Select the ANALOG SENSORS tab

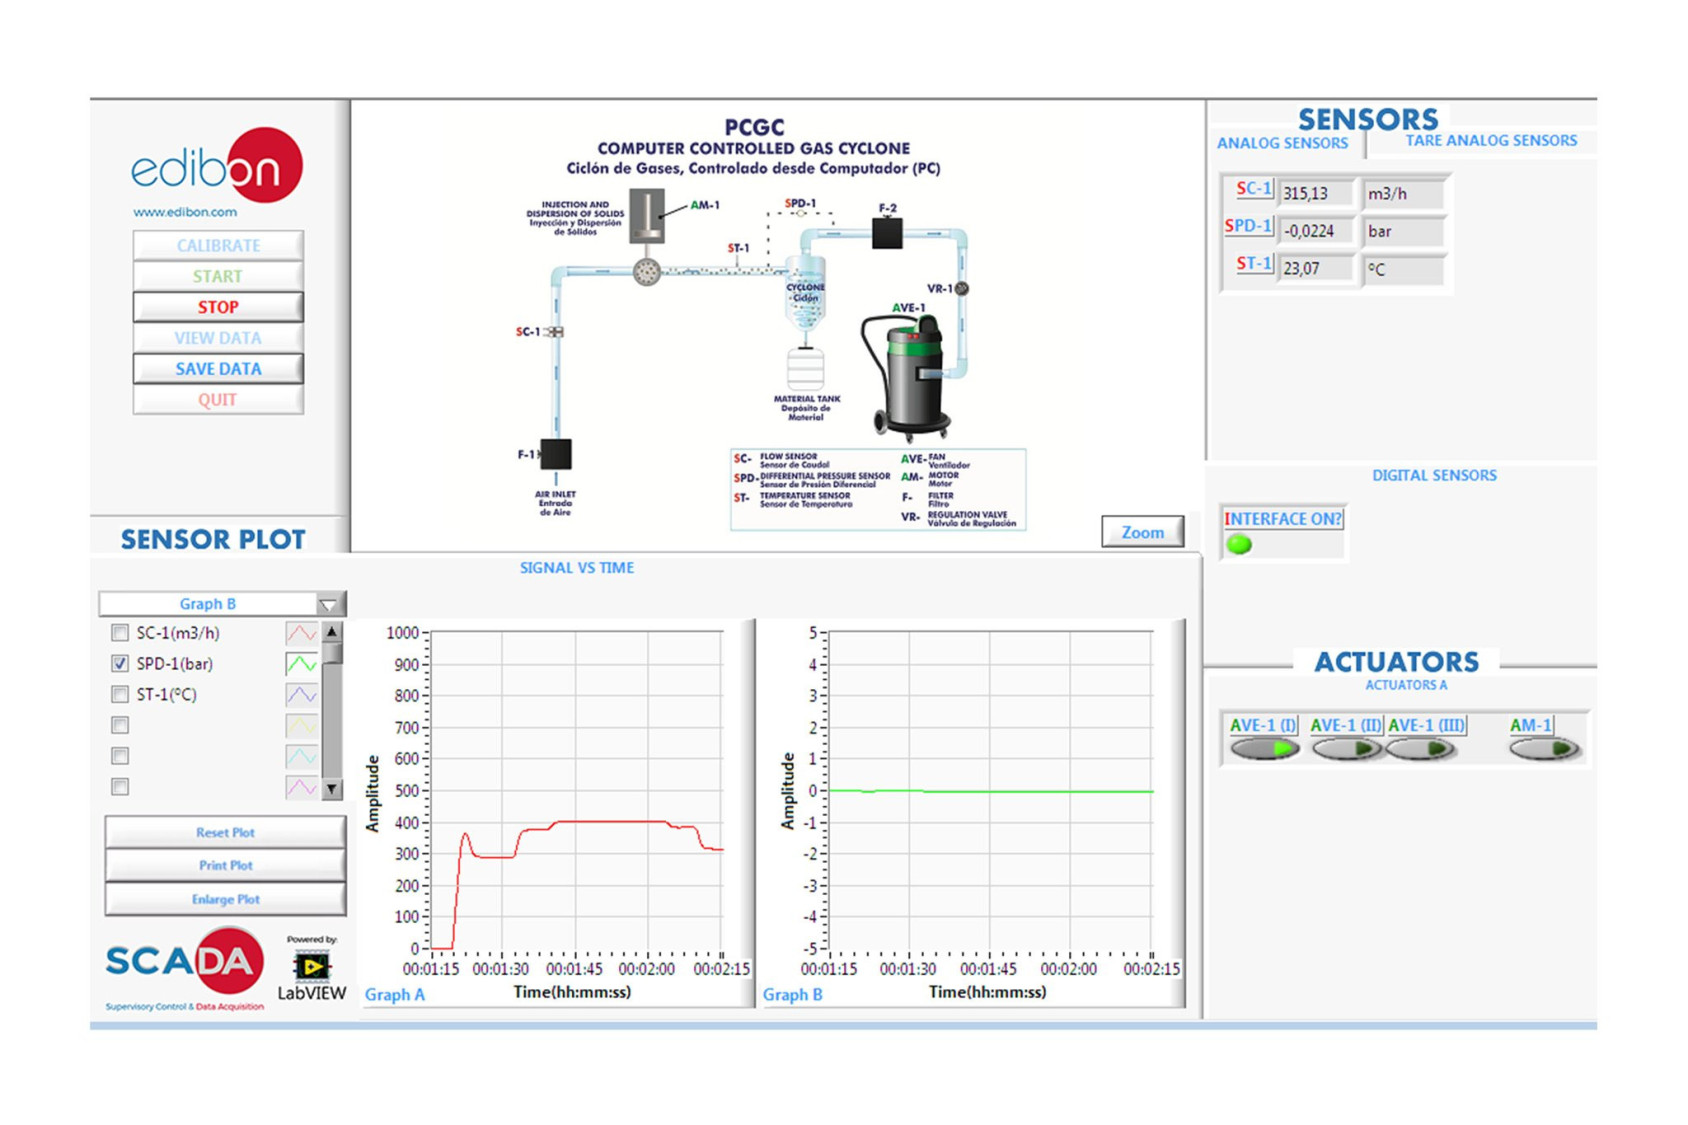click(x=1283, y=143)
